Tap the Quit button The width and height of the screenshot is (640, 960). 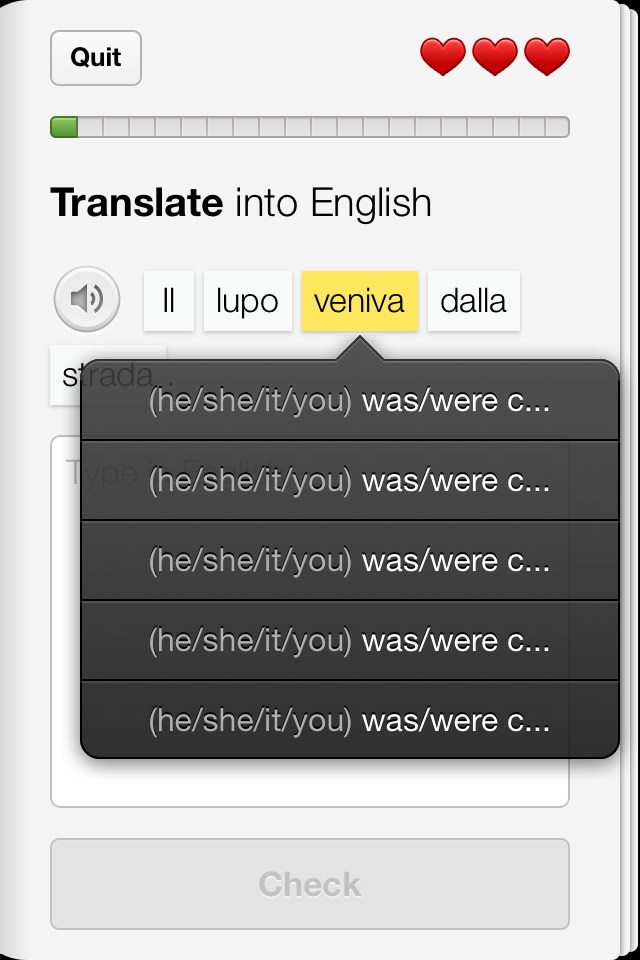click(96, 58)
